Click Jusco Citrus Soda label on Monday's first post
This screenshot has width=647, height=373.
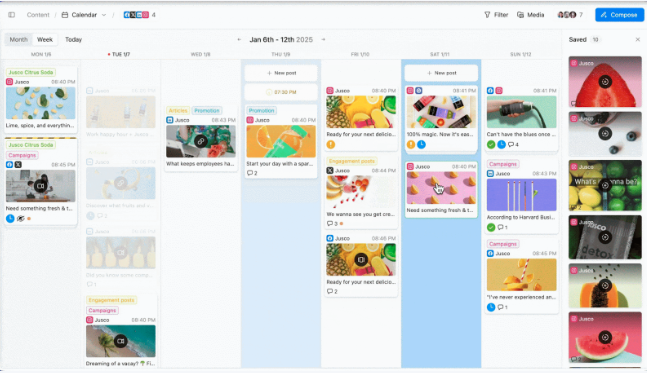31,72
